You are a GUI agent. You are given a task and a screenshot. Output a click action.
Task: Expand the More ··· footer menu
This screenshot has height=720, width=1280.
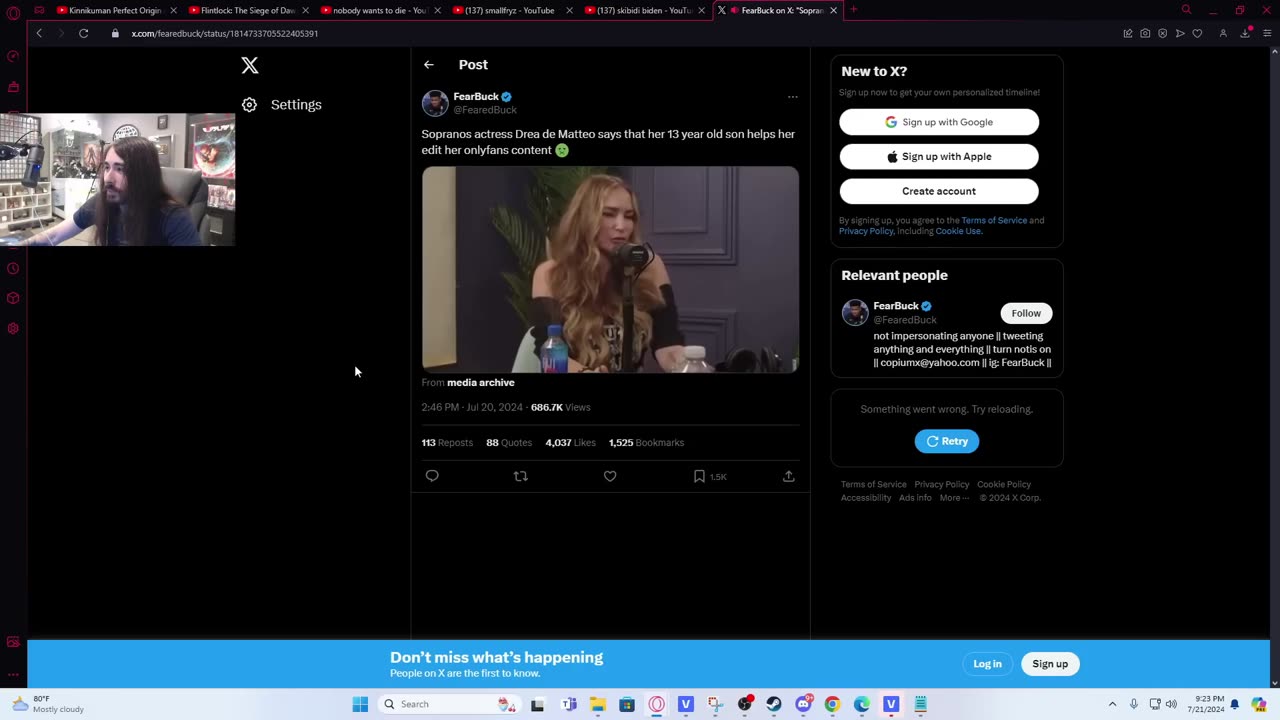pyautogui.click(x=954, y=498)
